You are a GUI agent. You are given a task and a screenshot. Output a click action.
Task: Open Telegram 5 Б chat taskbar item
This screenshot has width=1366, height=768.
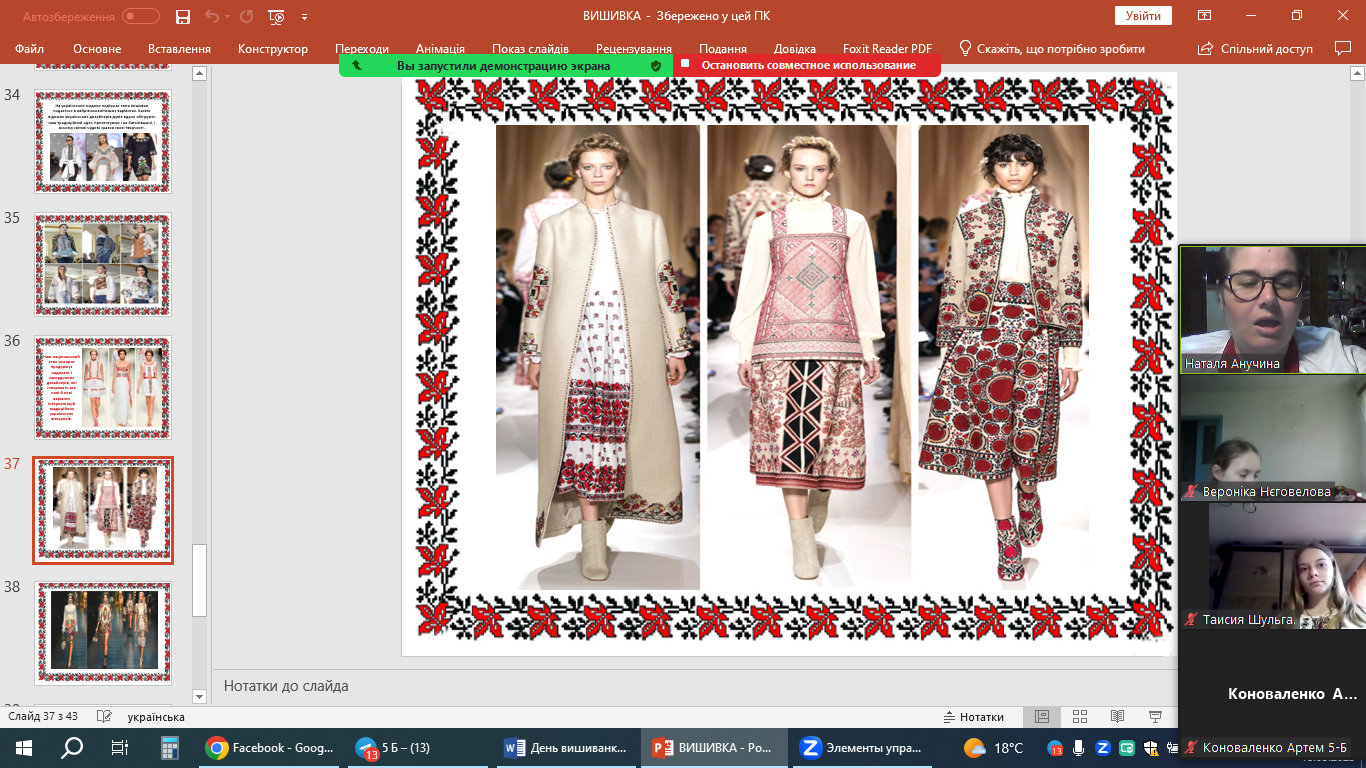point(417,748)
